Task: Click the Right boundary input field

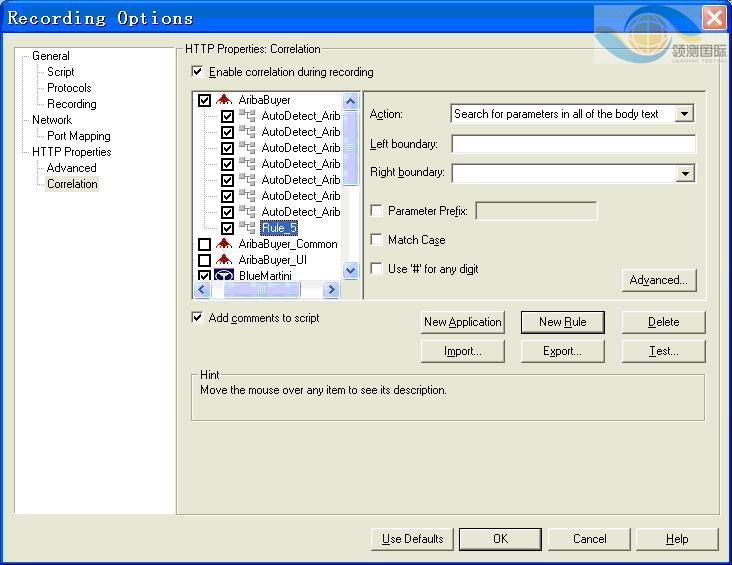Action: click(564, 173)
